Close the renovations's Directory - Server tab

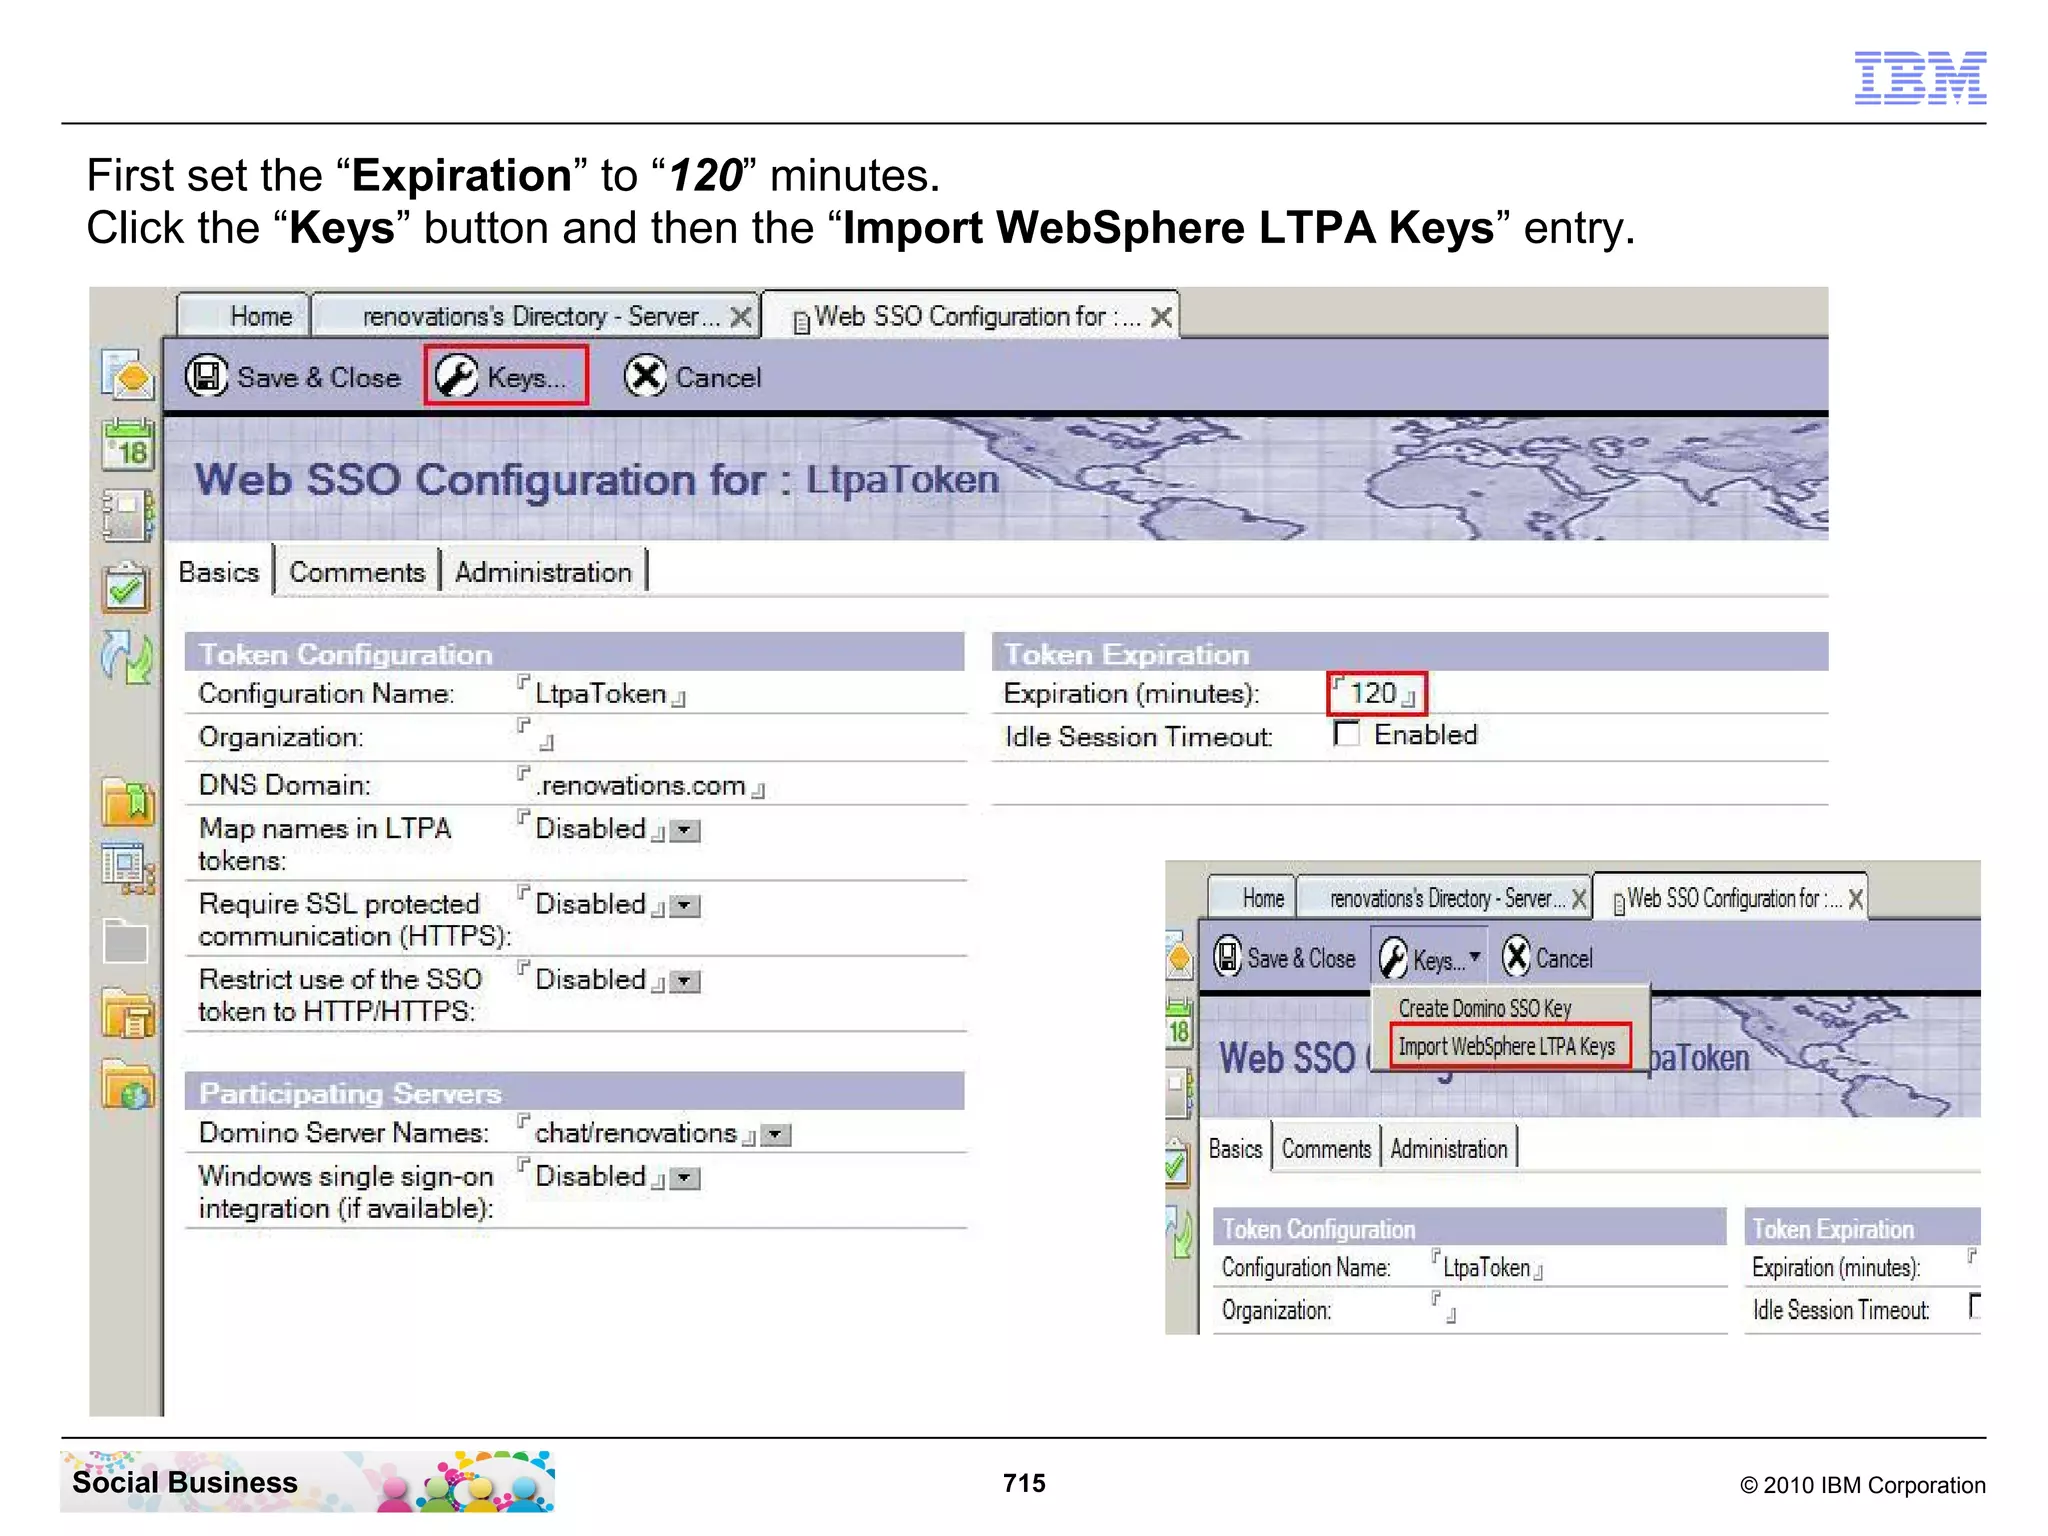click(x=741, y=317)
